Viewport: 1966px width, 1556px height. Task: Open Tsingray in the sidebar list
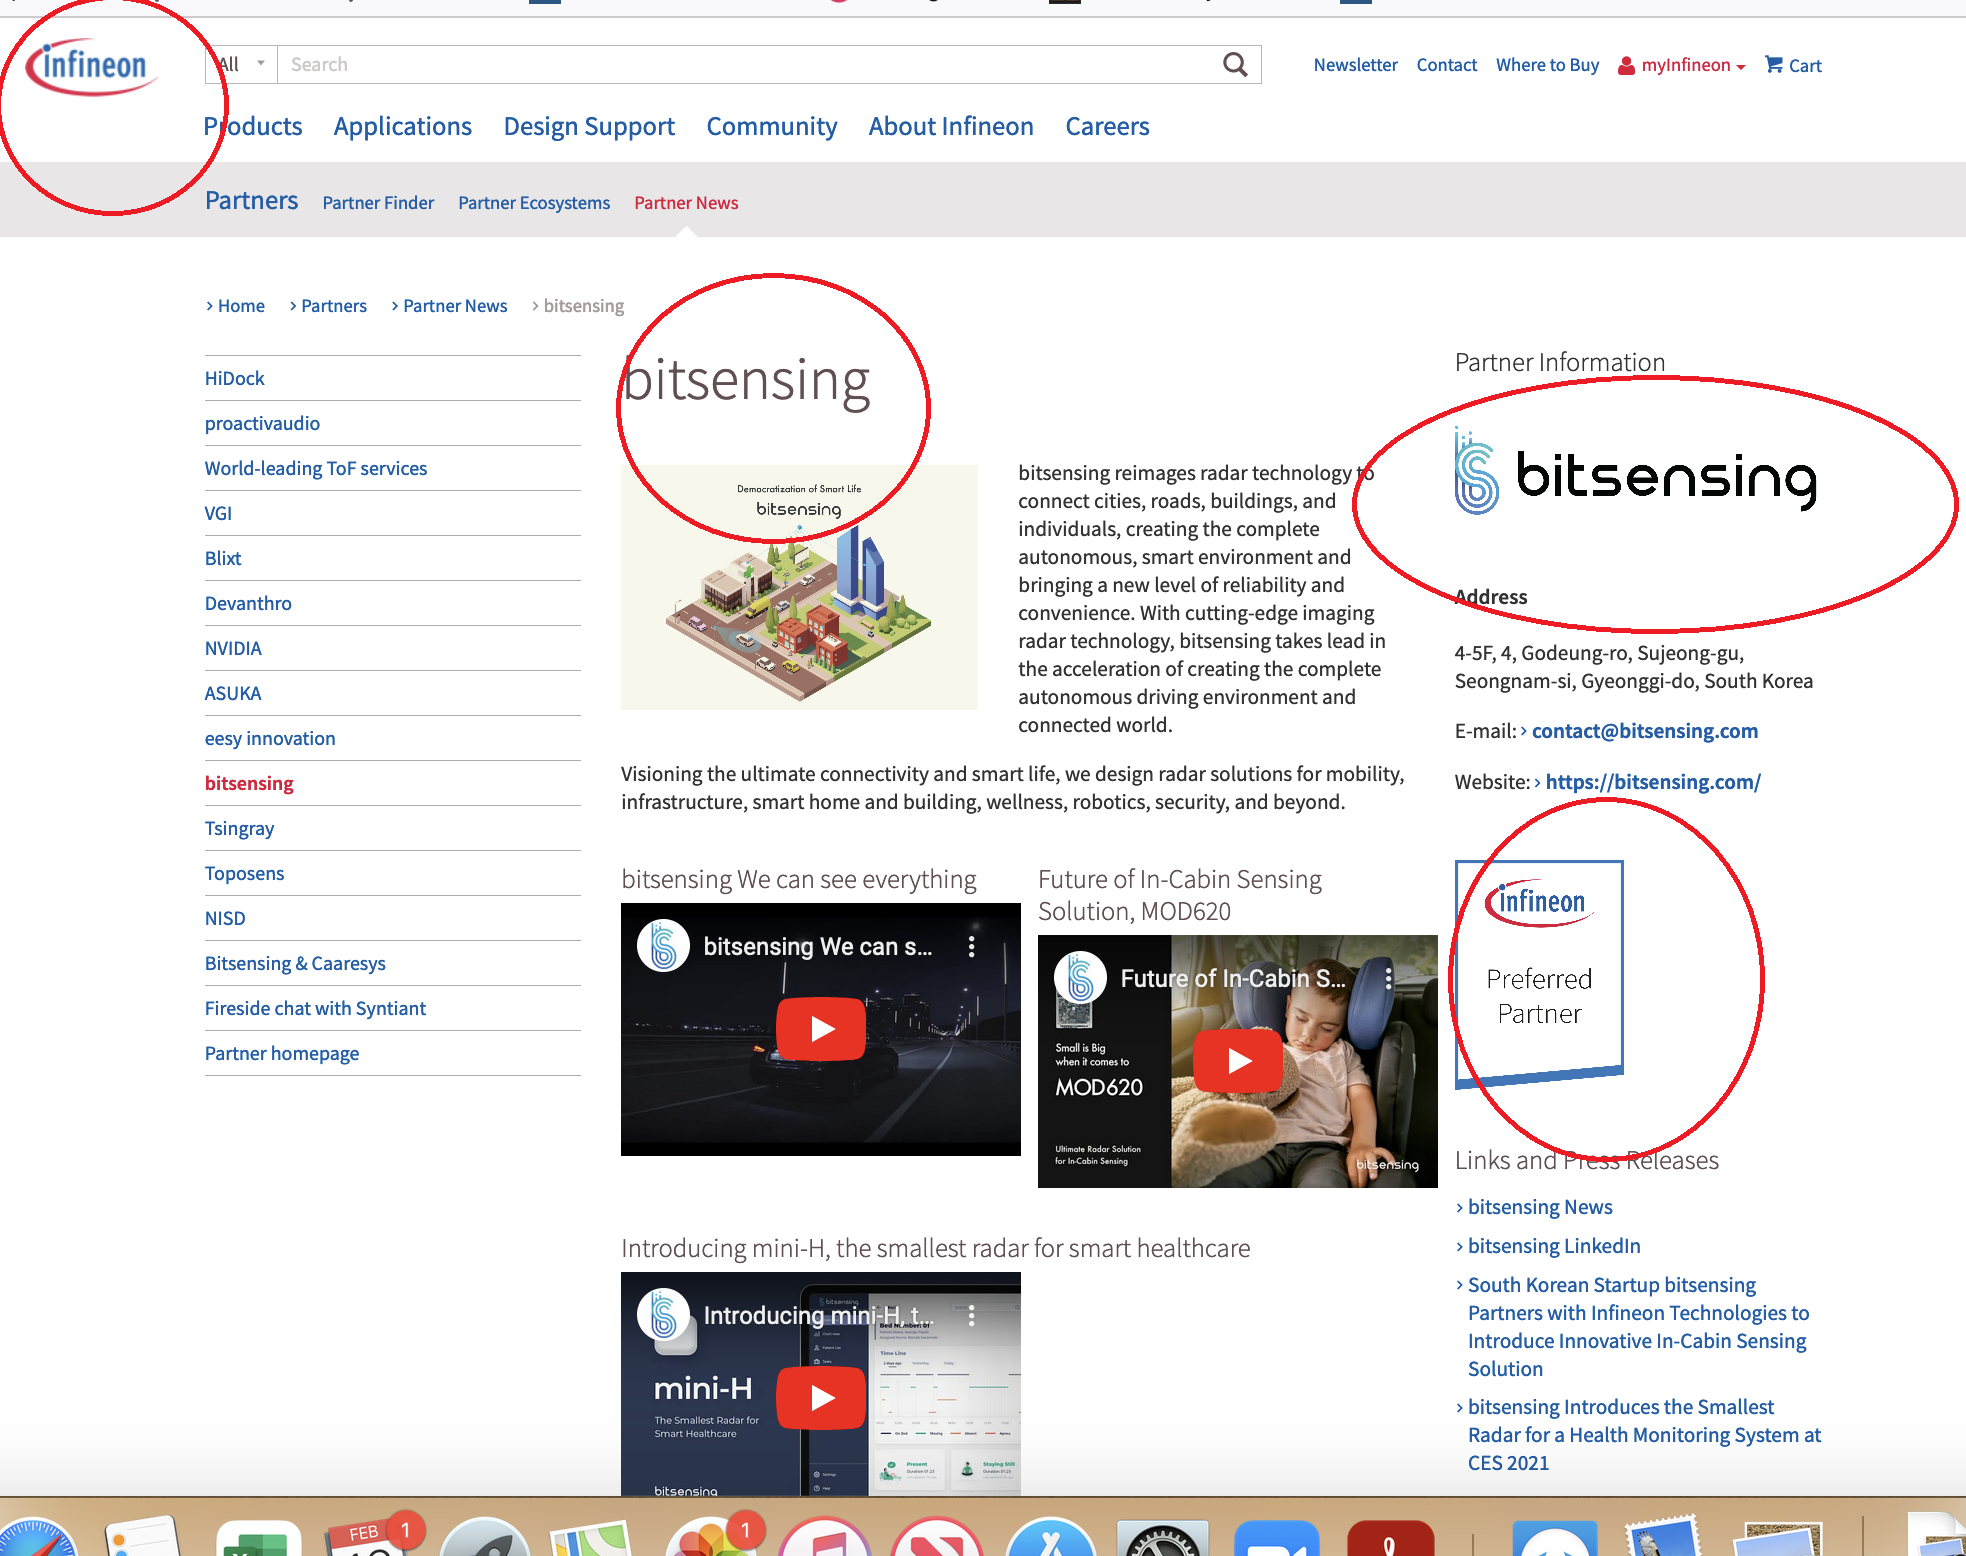pyautogui.click(x=239, y=828)
